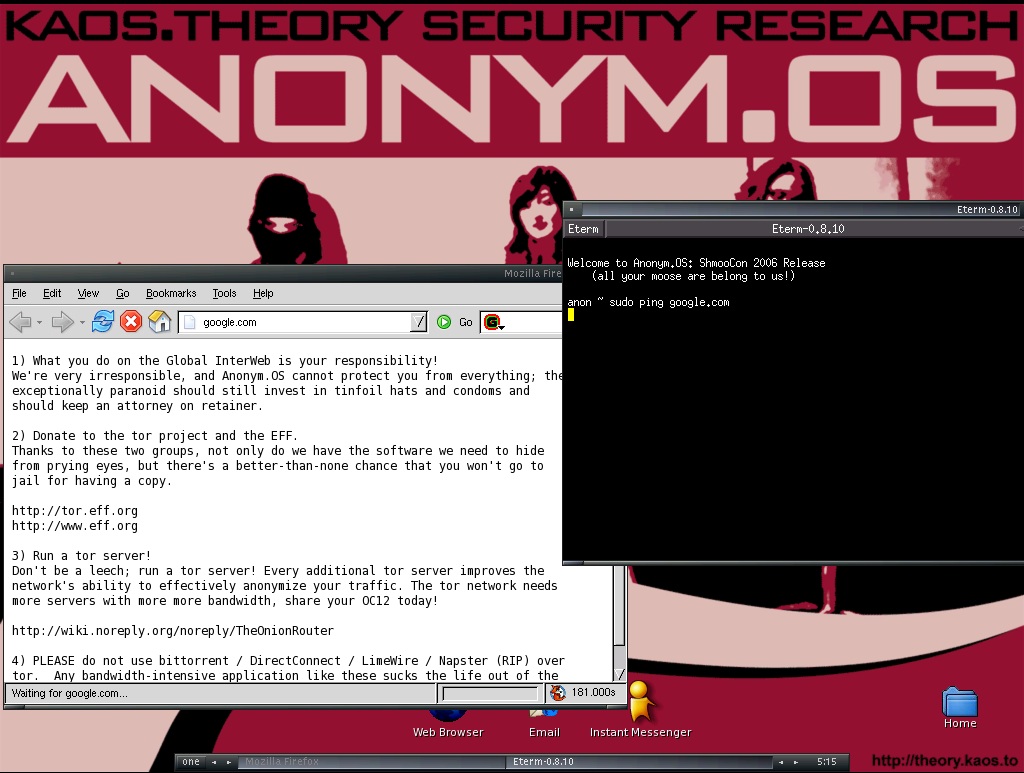Switch to next workspace using right pager arrow
This screenshot has width=1024, height=773.
click(x=229, y=762)
